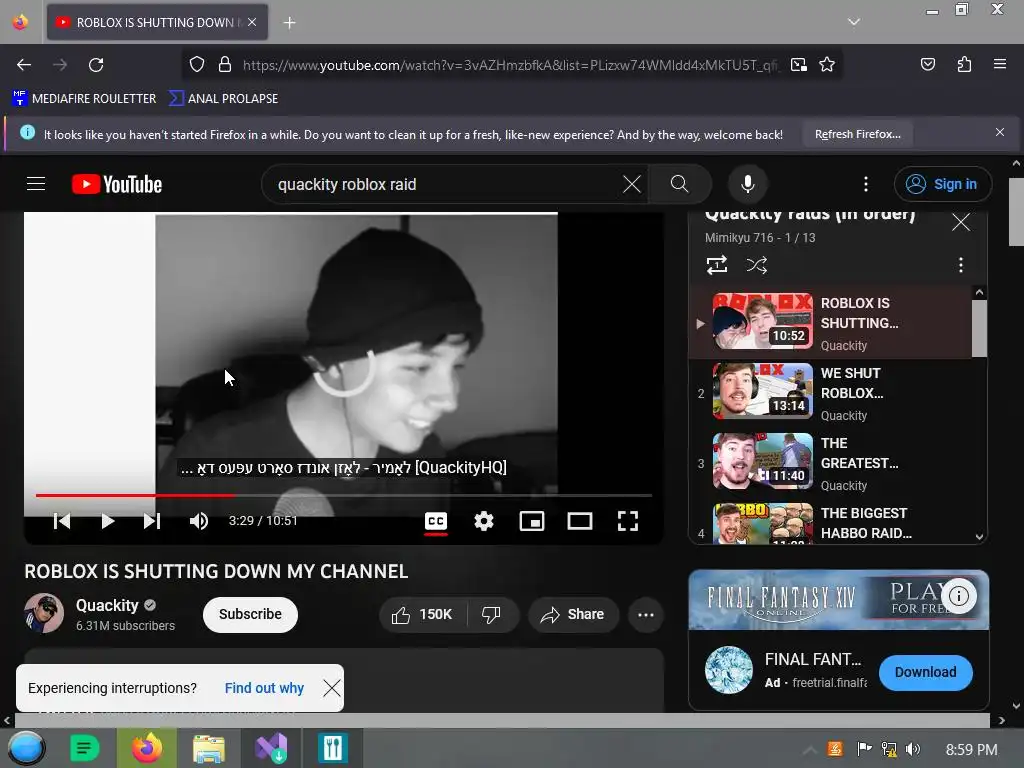This screenshot has height=768, width=1024.
Task: Open Windows Start orb
Action: pos(26,748)
